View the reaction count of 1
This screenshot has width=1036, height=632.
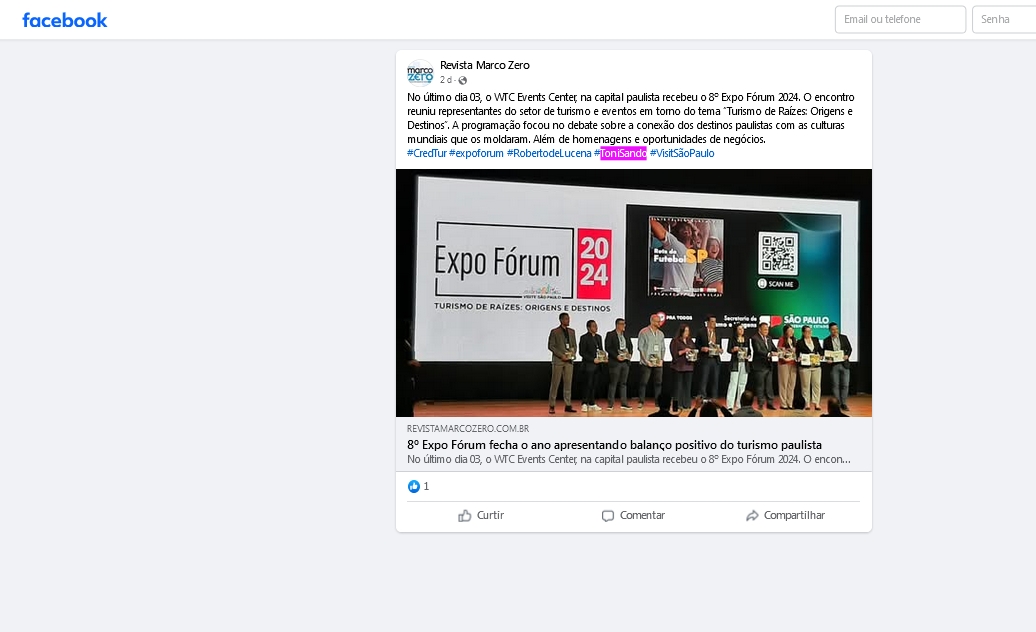(x=426, y=487)
